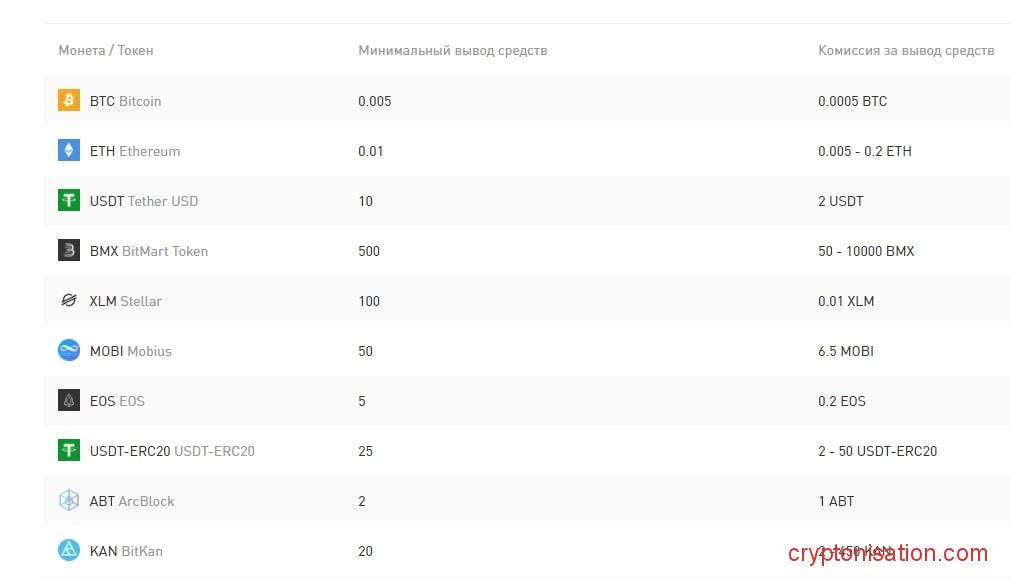Click the dark BitMart Token icon

tap(68, 250)
